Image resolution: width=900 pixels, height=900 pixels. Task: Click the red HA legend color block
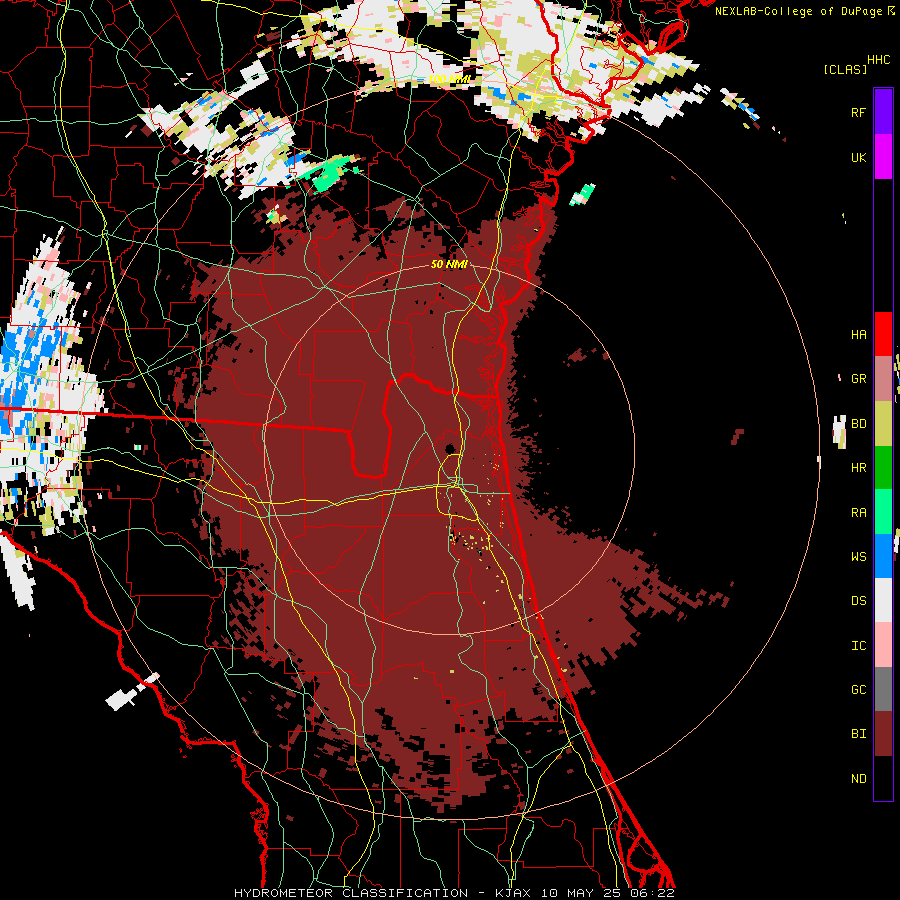tap(883, 334)
